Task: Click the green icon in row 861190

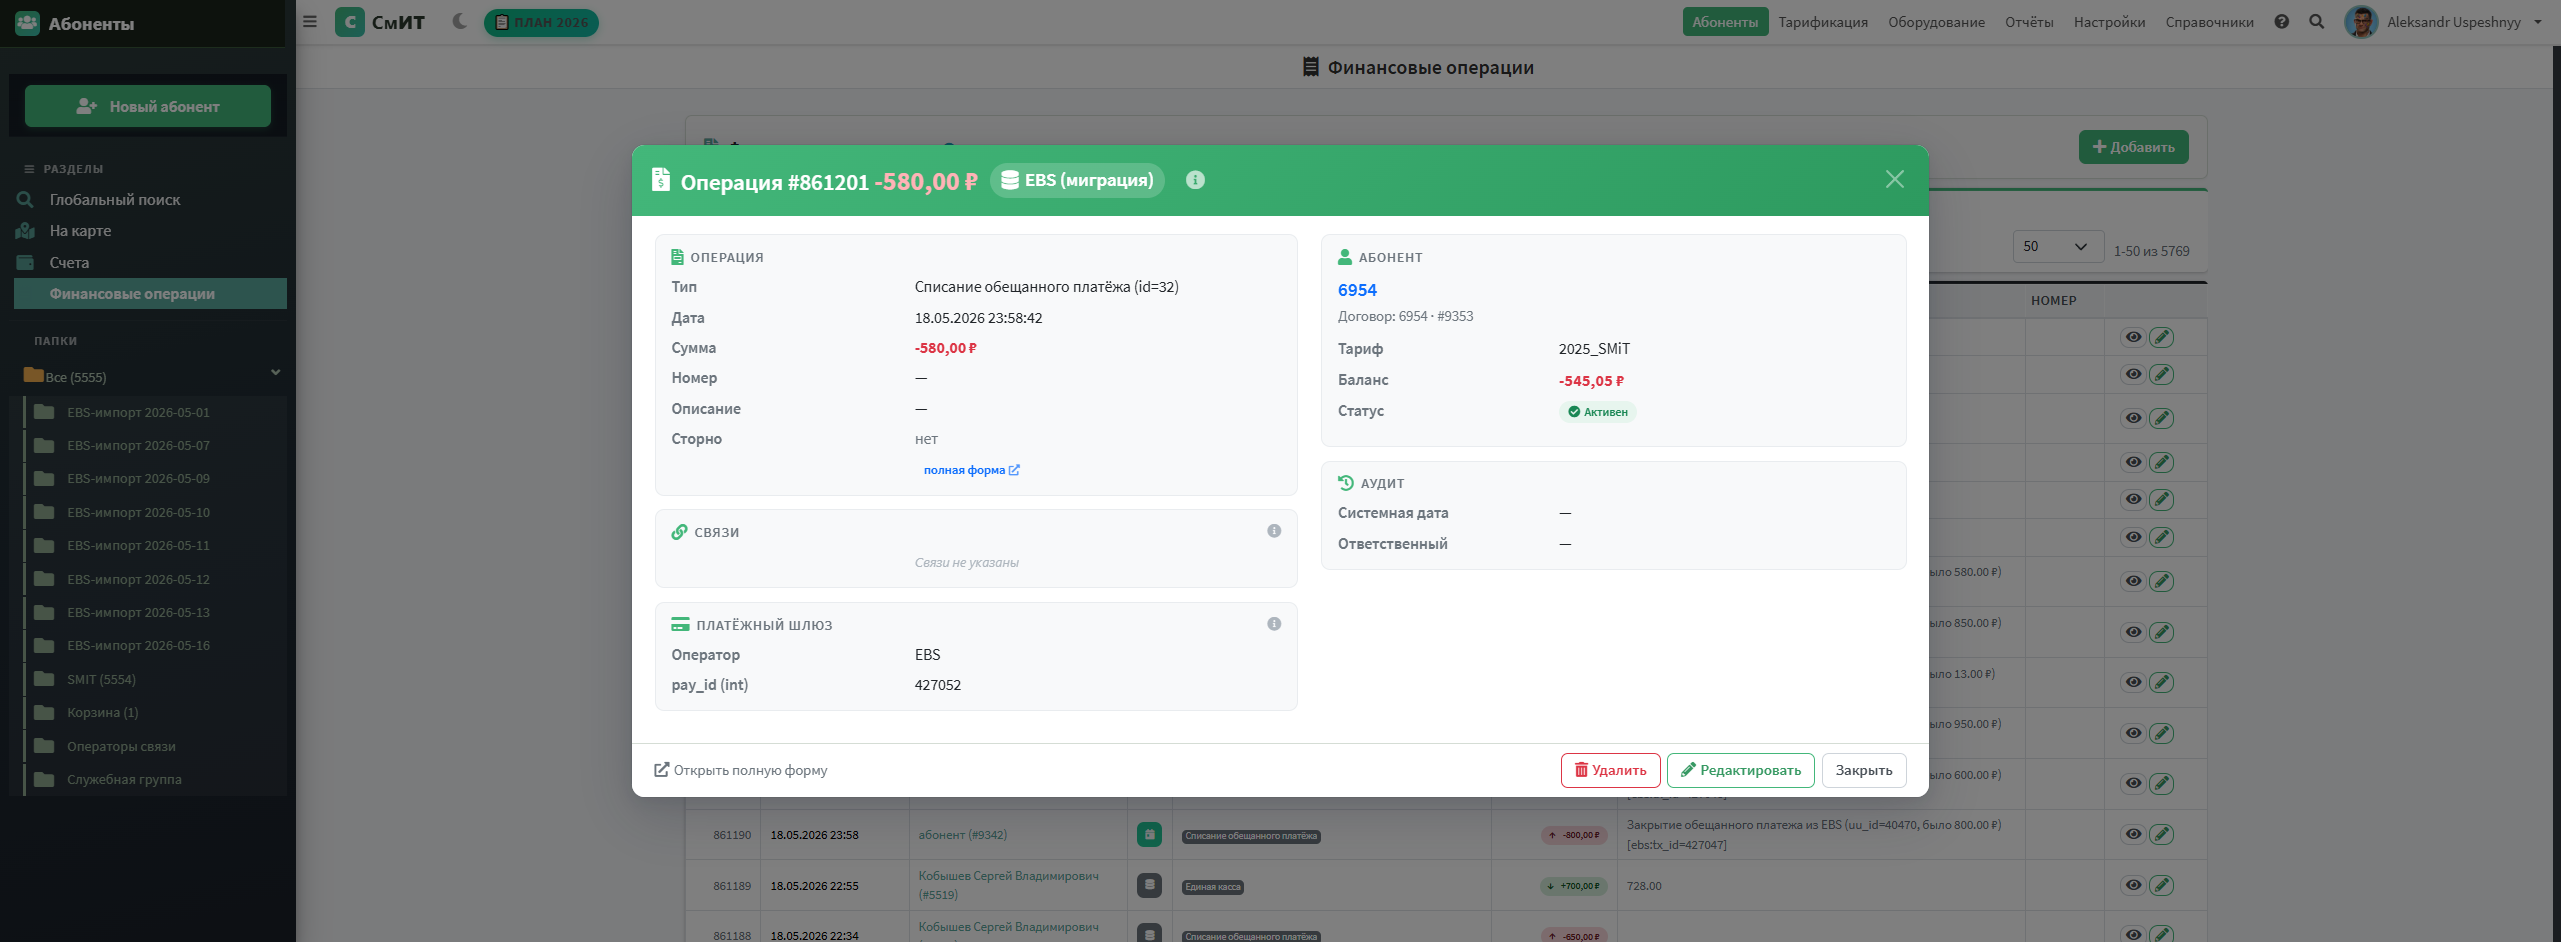Action: pos(1150,834)
